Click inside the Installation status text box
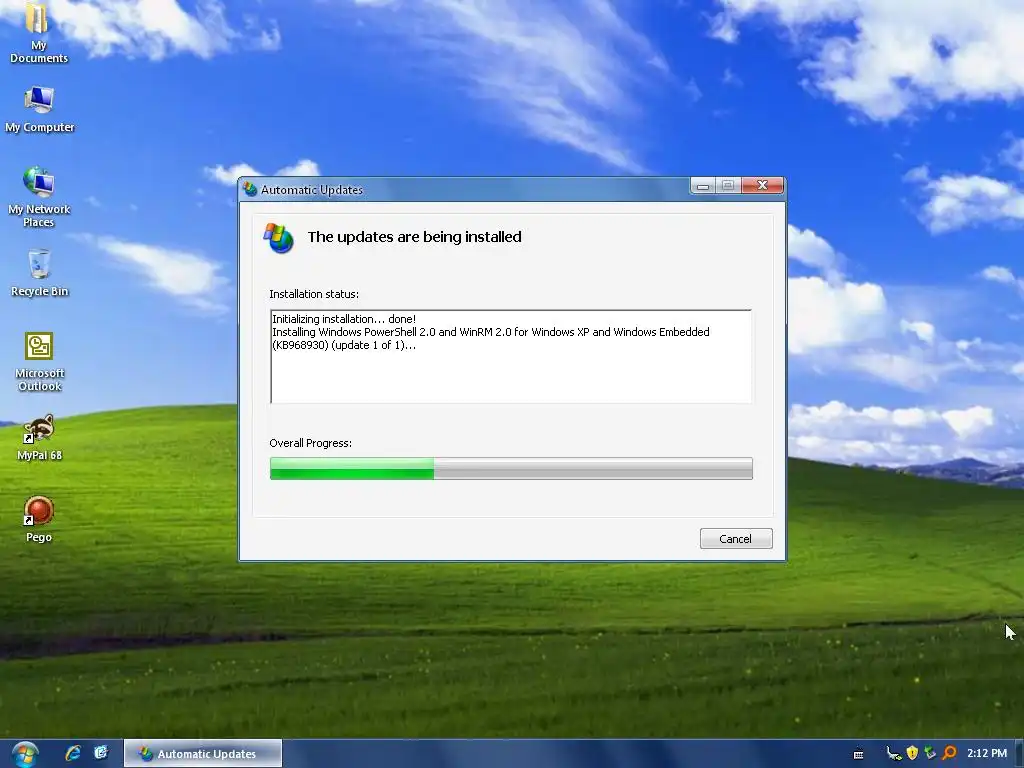 tap(511, 357)
